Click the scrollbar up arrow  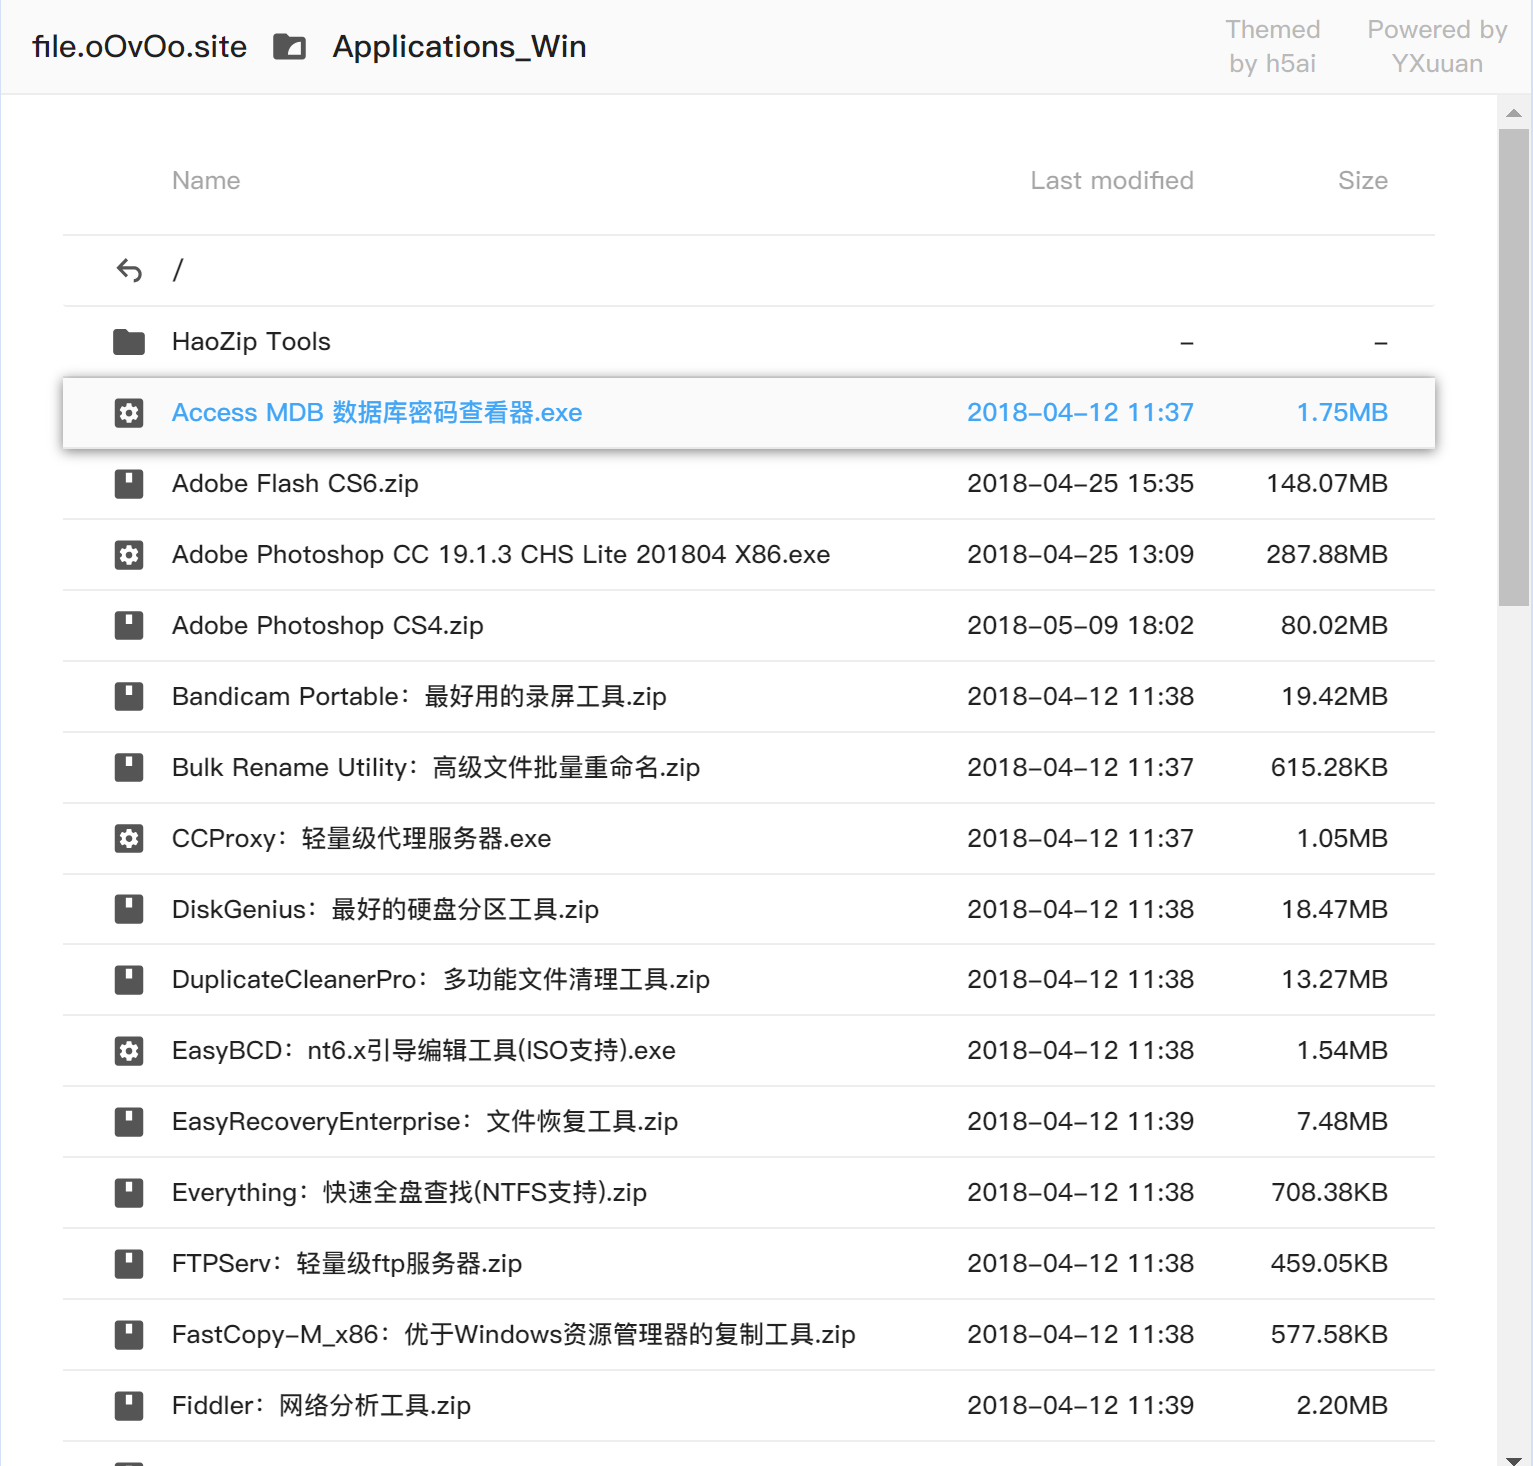1514,113
